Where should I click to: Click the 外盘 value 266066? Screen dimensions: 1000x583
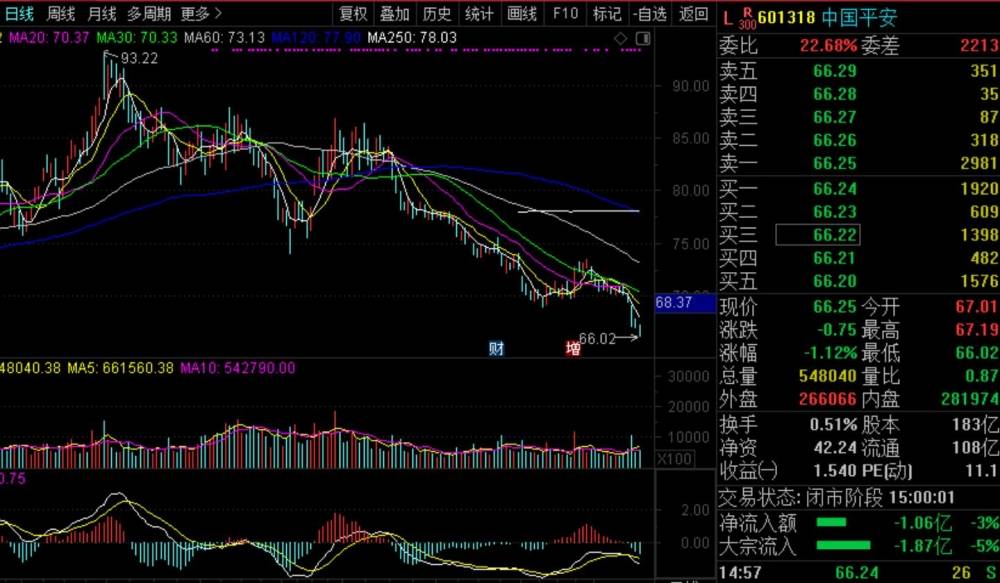point(828,399)
